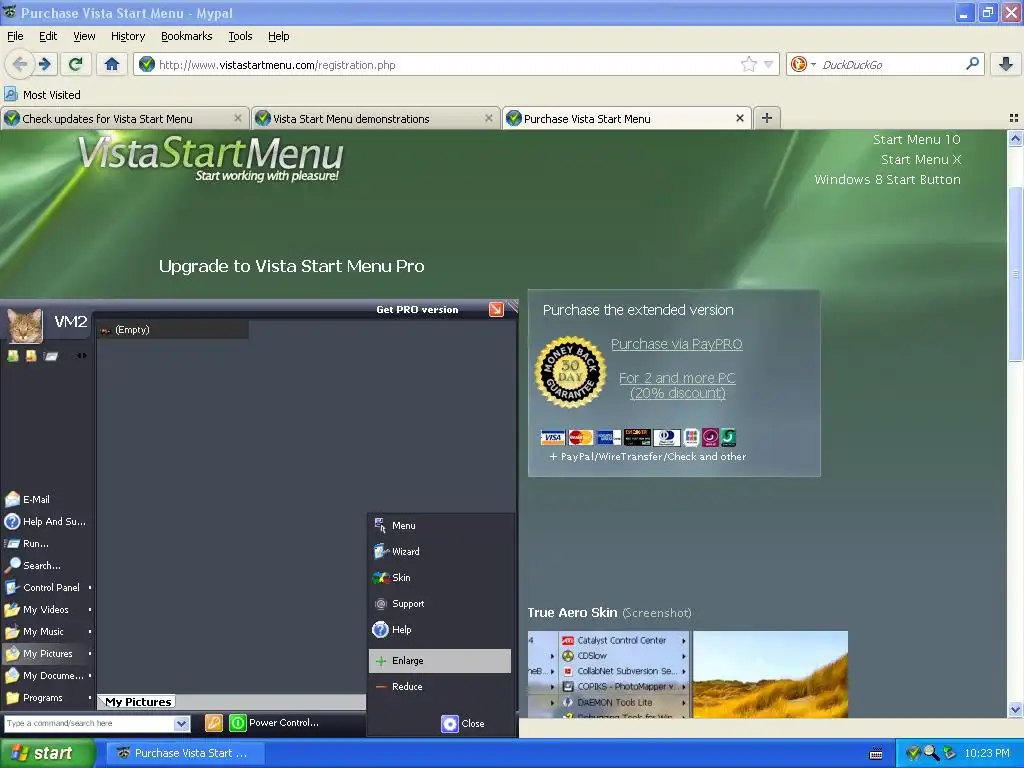This screenshot has width=1024, height=768.
Task: Expand the Control Panel submenu
Action: (89, 587)
